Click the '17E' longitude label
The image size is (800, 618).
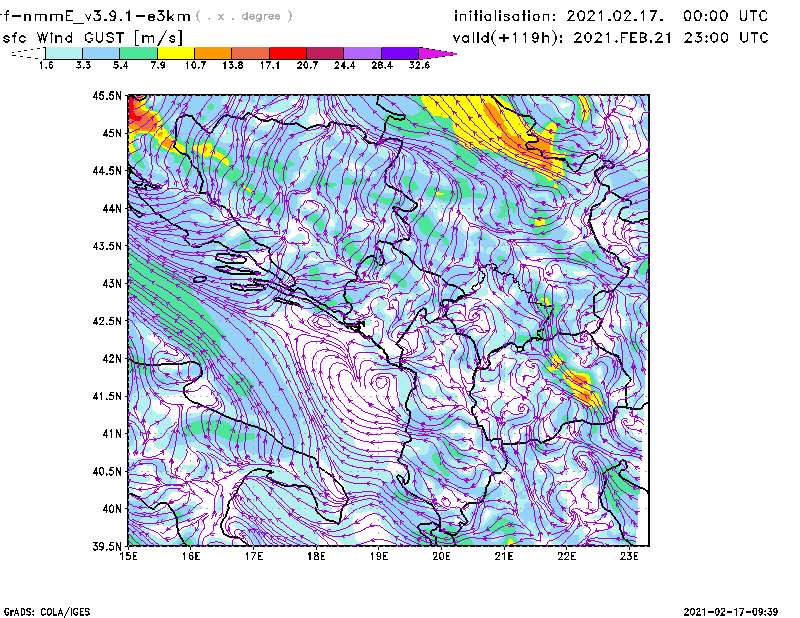click(x=254, y=556)
